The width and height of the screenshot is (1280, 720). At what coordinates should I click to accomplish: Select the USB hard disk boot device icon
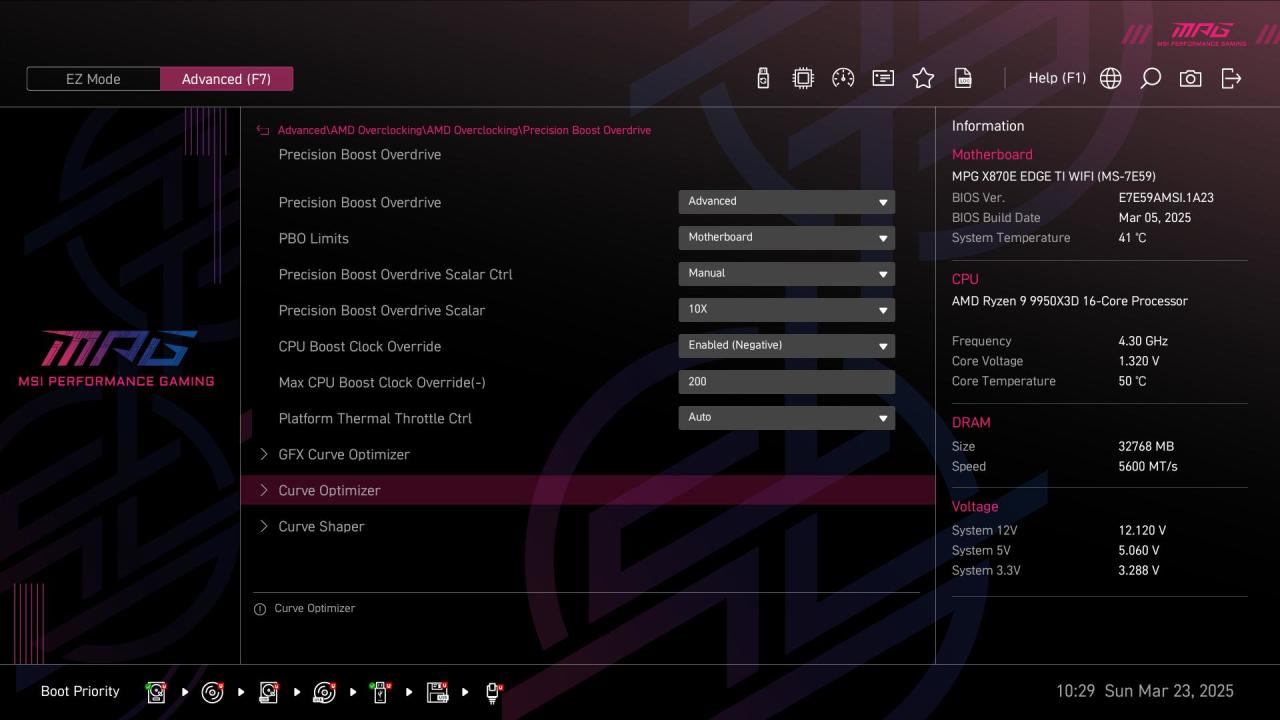[268, 692]
